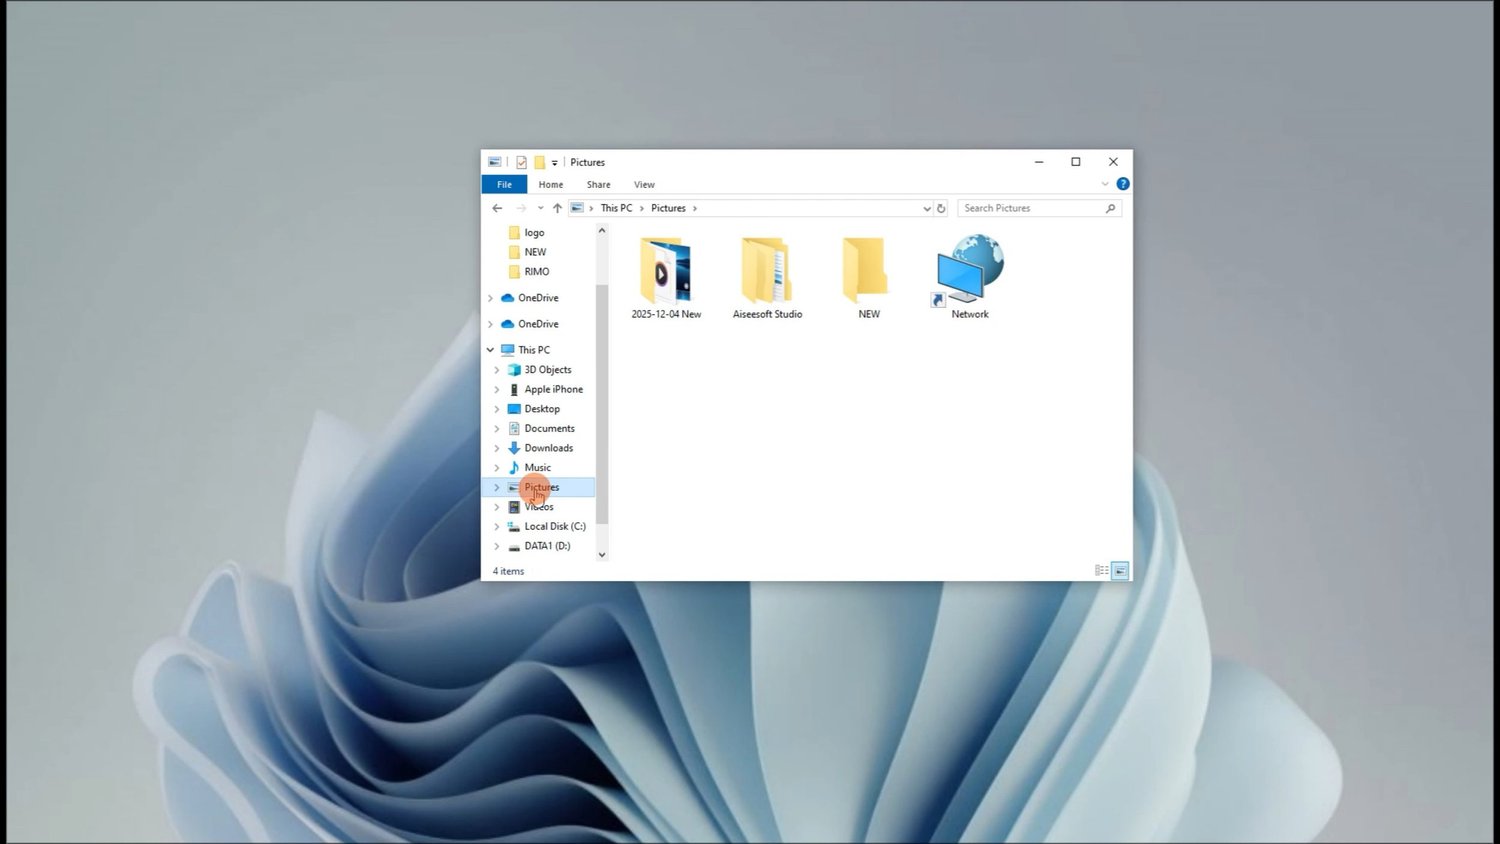Open dropdown chevron after Pictures in address bar
1500x844 pixels.
[695, 208]
